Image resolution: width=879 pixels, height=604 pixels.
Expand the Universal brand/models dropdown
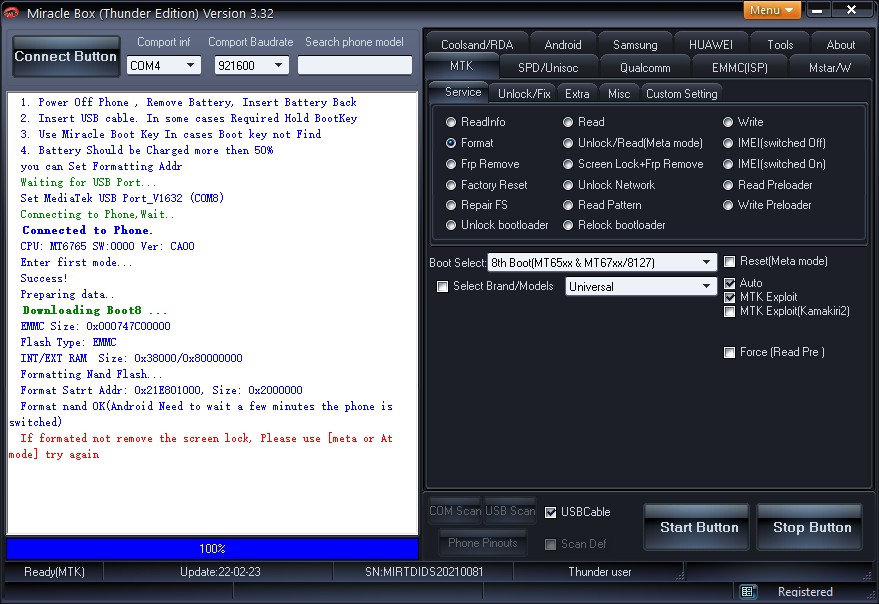[641, 287]
